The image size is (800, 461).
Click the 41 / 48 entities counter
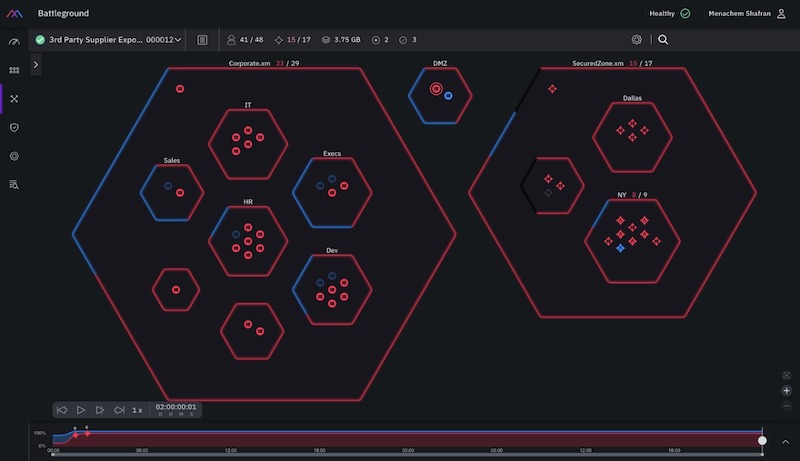pyautogui.click(x=245, y=39)
